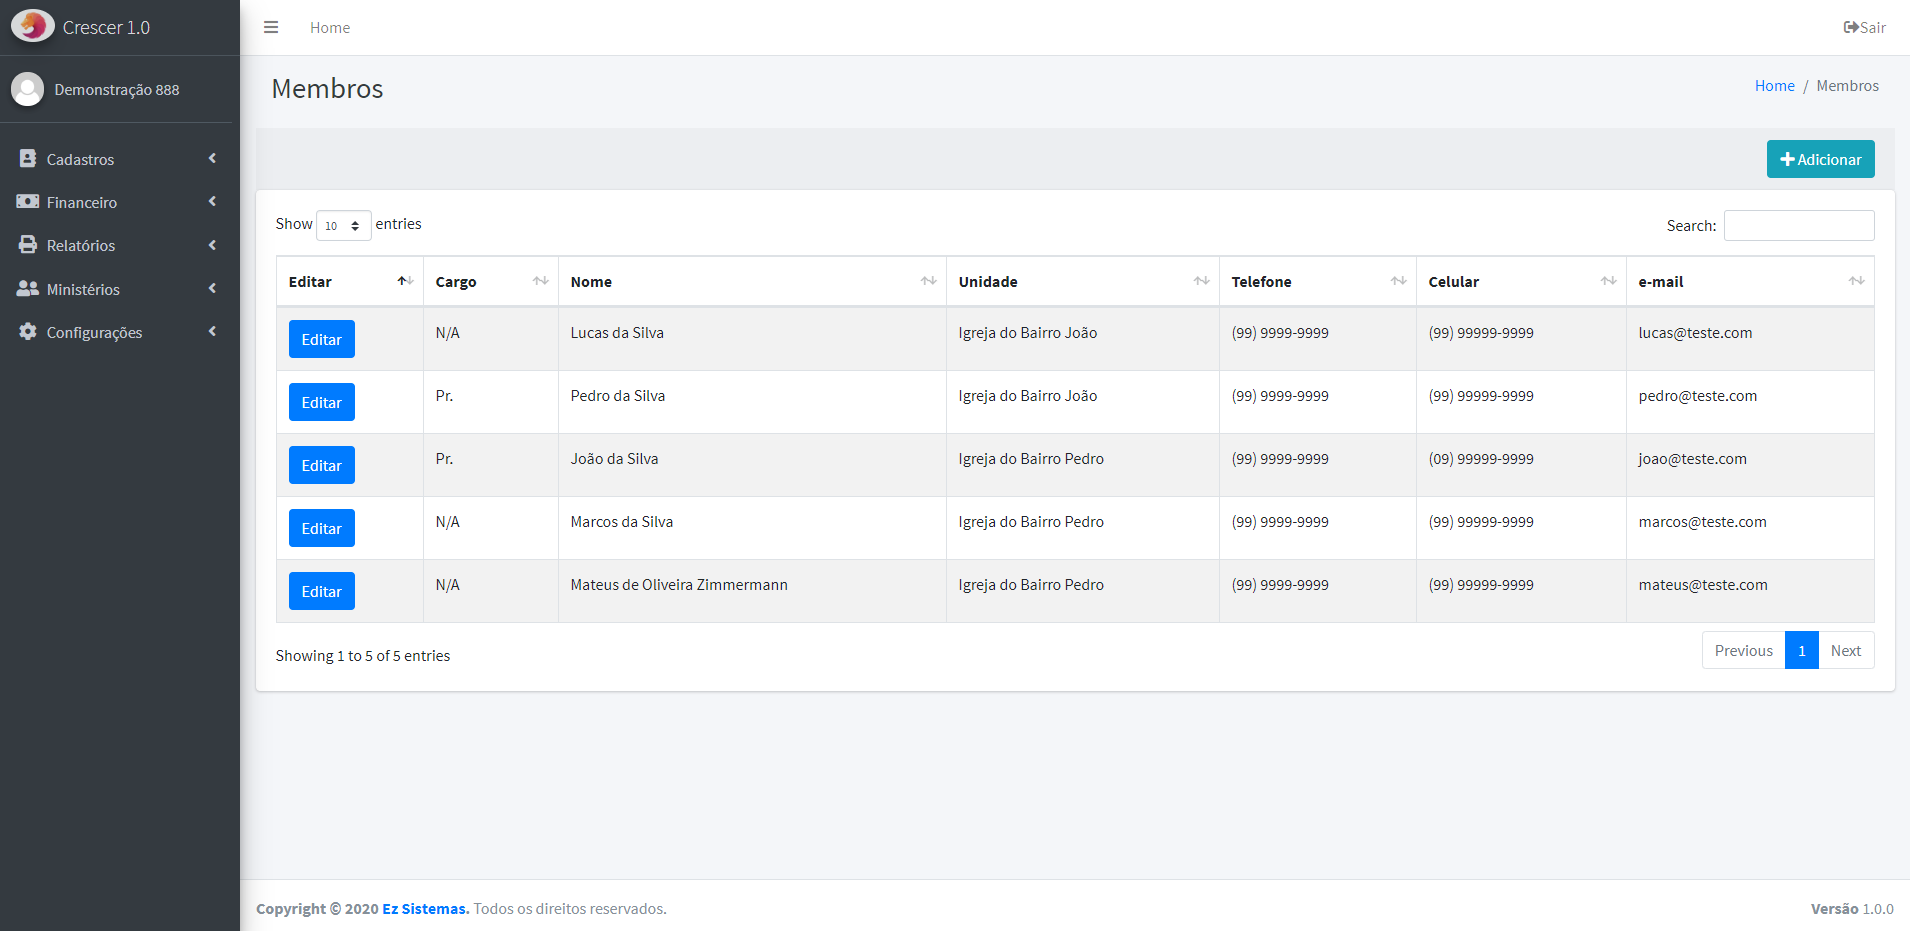The width and height of the screenshot is (1910, 931).
Task: Open the Show entries count dropdown
Action: click(343, 226)
